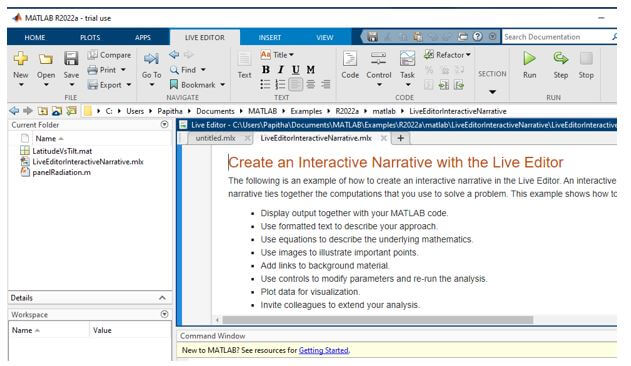Click the Bookmark icon
Viewport: 631px width, 366px height.
[x=174, y=85]
